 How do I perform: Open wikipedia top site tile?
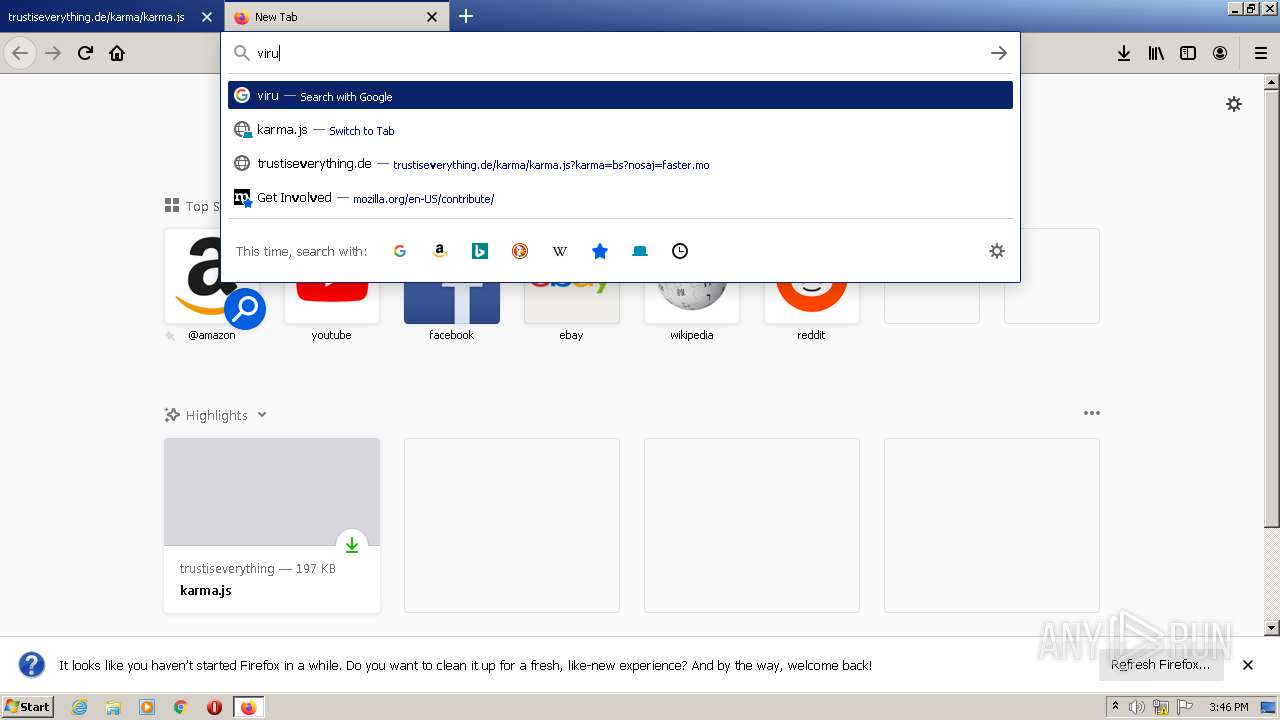click(692, 285)
